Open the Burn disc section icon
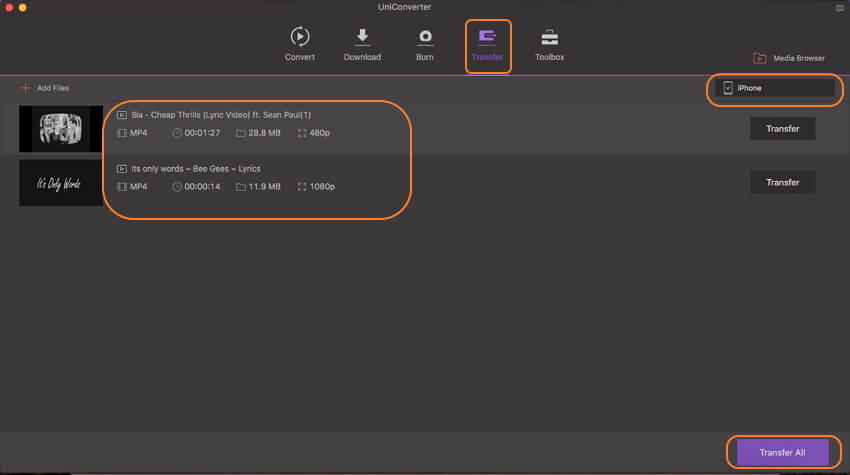The height and width of the screenshot is (475, 850). [425, 37]
